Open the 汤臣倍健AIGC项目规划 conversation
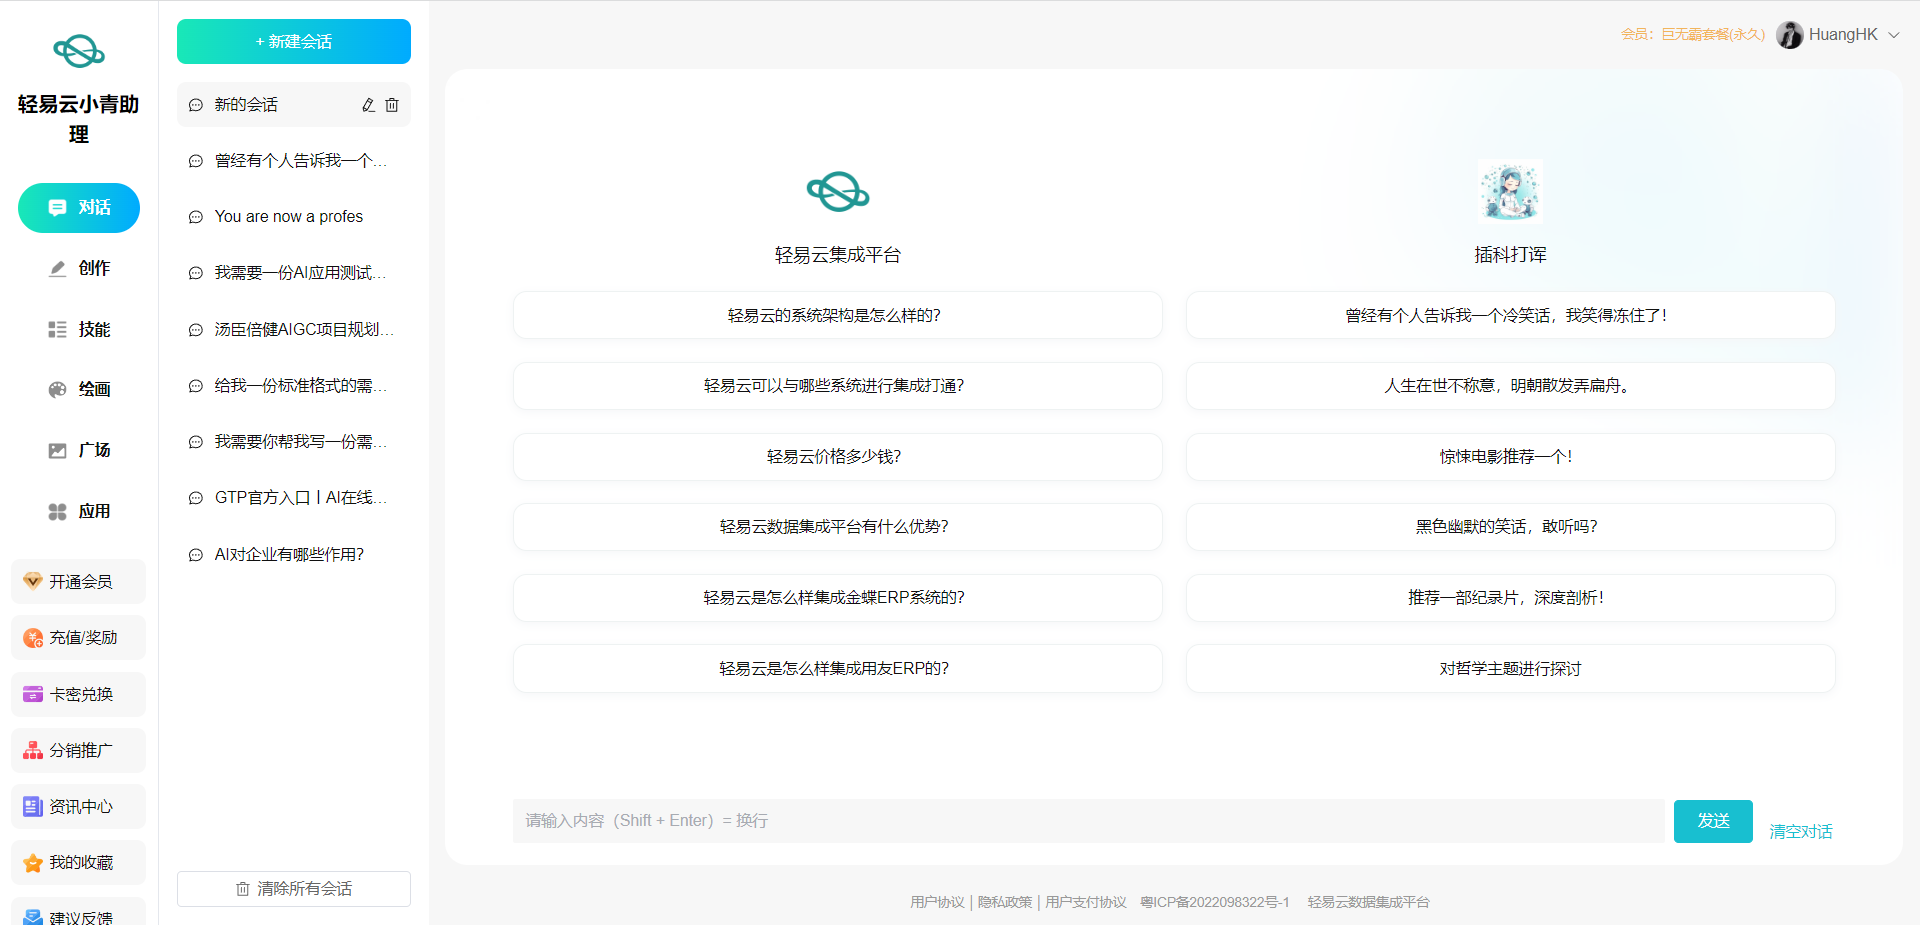The height and width of the screenshot is (925, 1920). click(x=294, y=330)
